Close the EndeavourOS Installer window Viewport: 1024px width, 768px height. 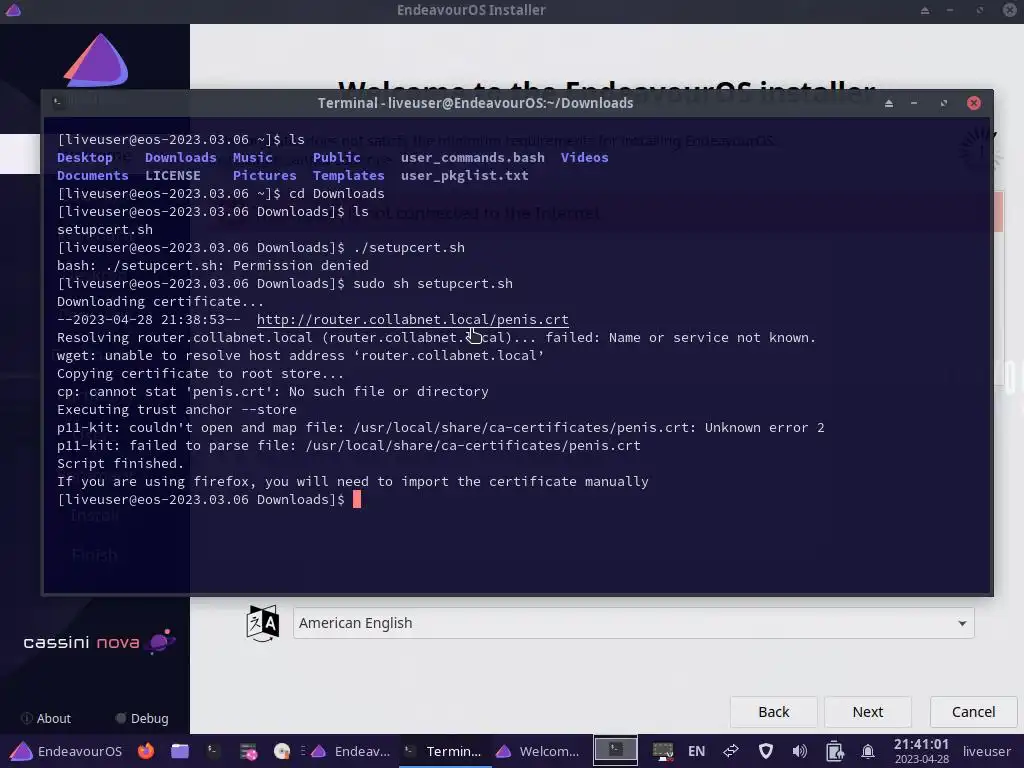(1009, 10)
